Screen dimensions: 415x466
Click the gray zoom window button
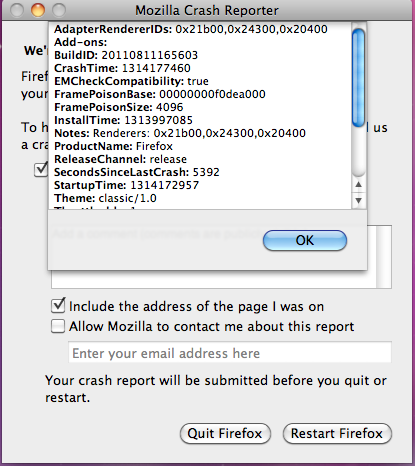tap(59, 10)
